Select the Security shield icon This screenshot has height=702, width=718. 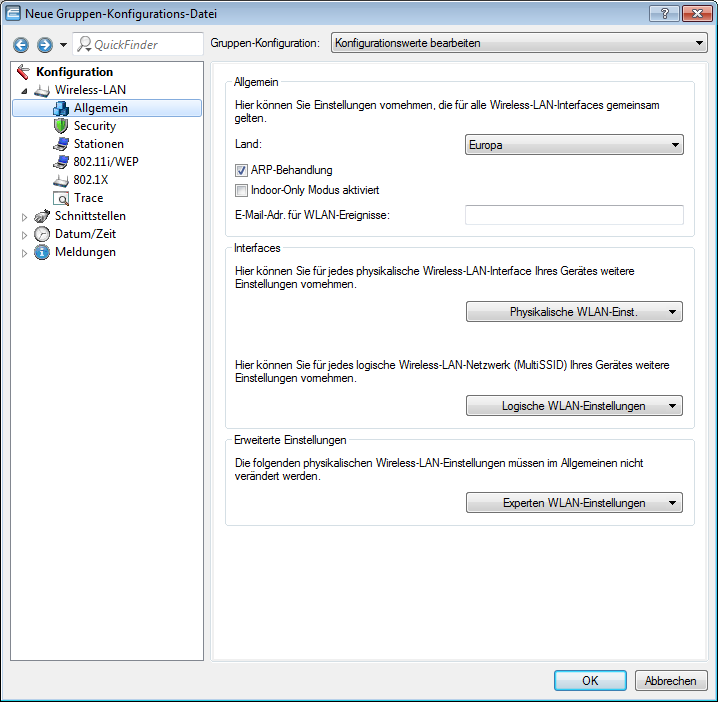click(x=61, y=126)
